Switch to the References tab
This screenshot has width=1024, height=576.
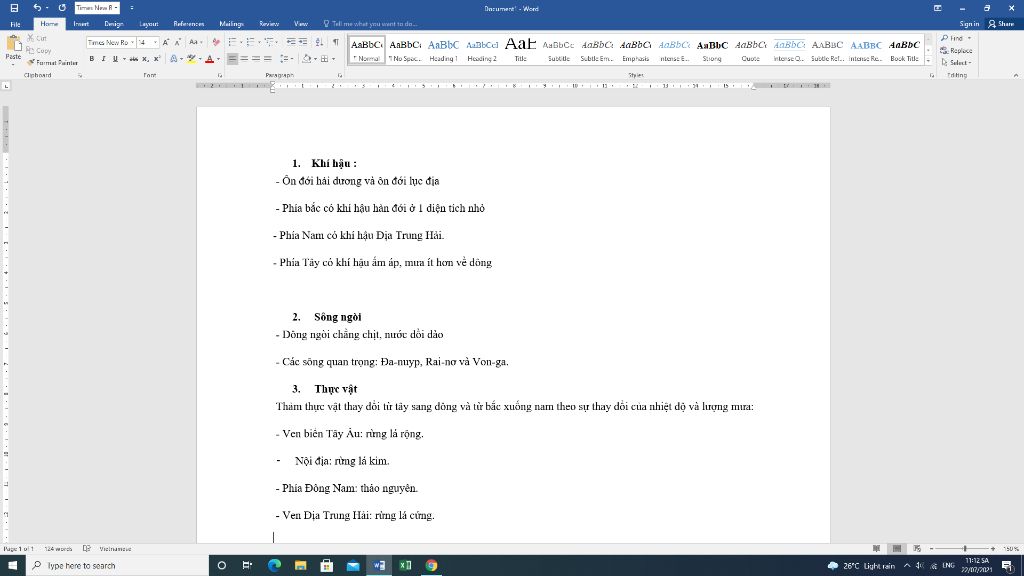(x=189, y=24)
